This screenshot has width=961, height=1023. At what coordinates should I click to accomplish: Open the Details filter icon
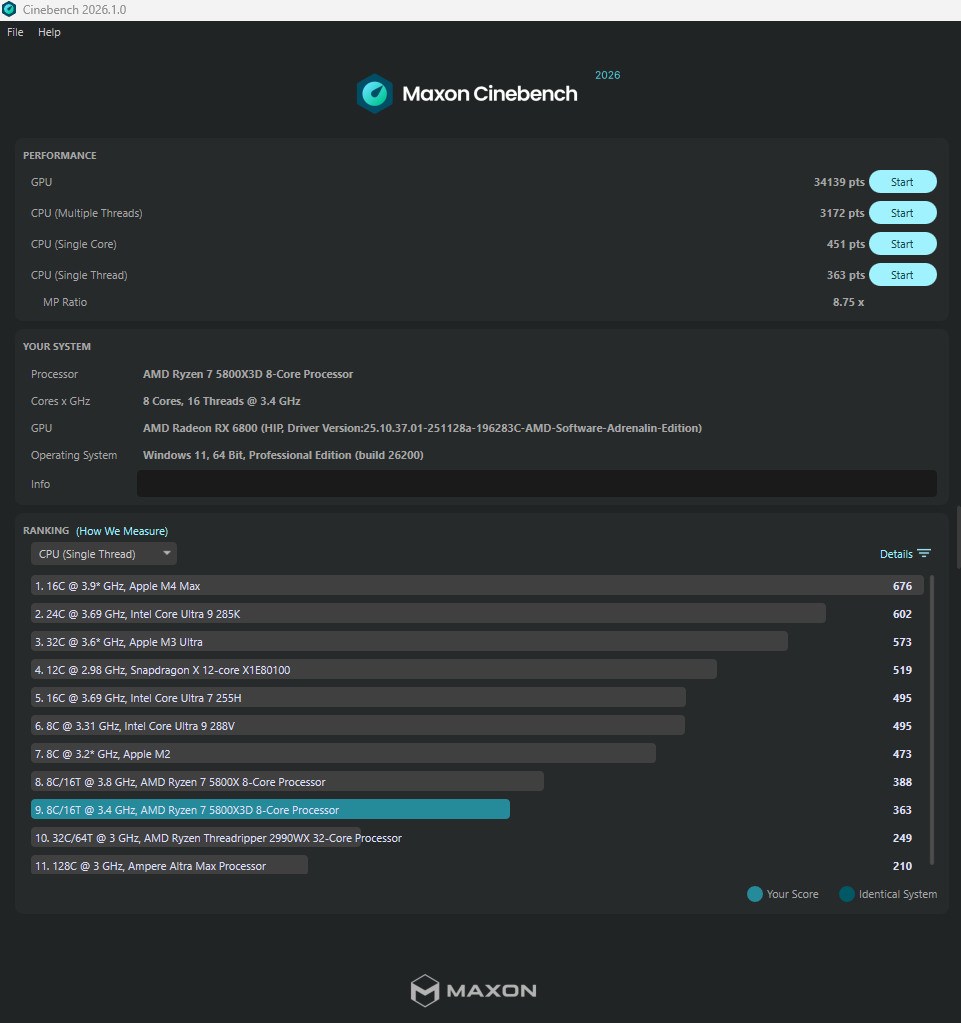[x=924, y=553]
